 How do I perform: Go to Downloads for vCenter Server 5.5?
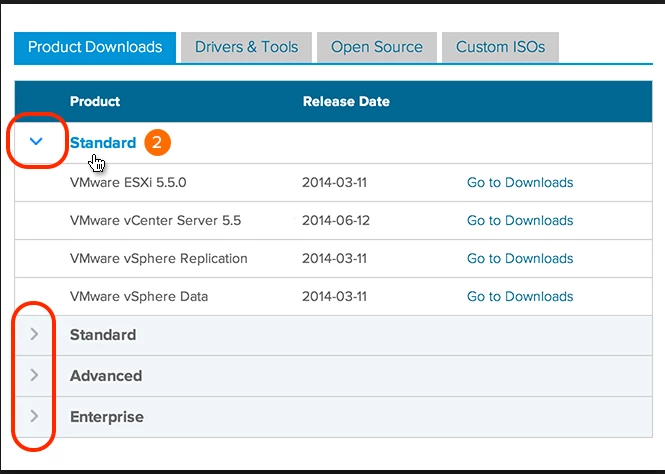[520, 220]
